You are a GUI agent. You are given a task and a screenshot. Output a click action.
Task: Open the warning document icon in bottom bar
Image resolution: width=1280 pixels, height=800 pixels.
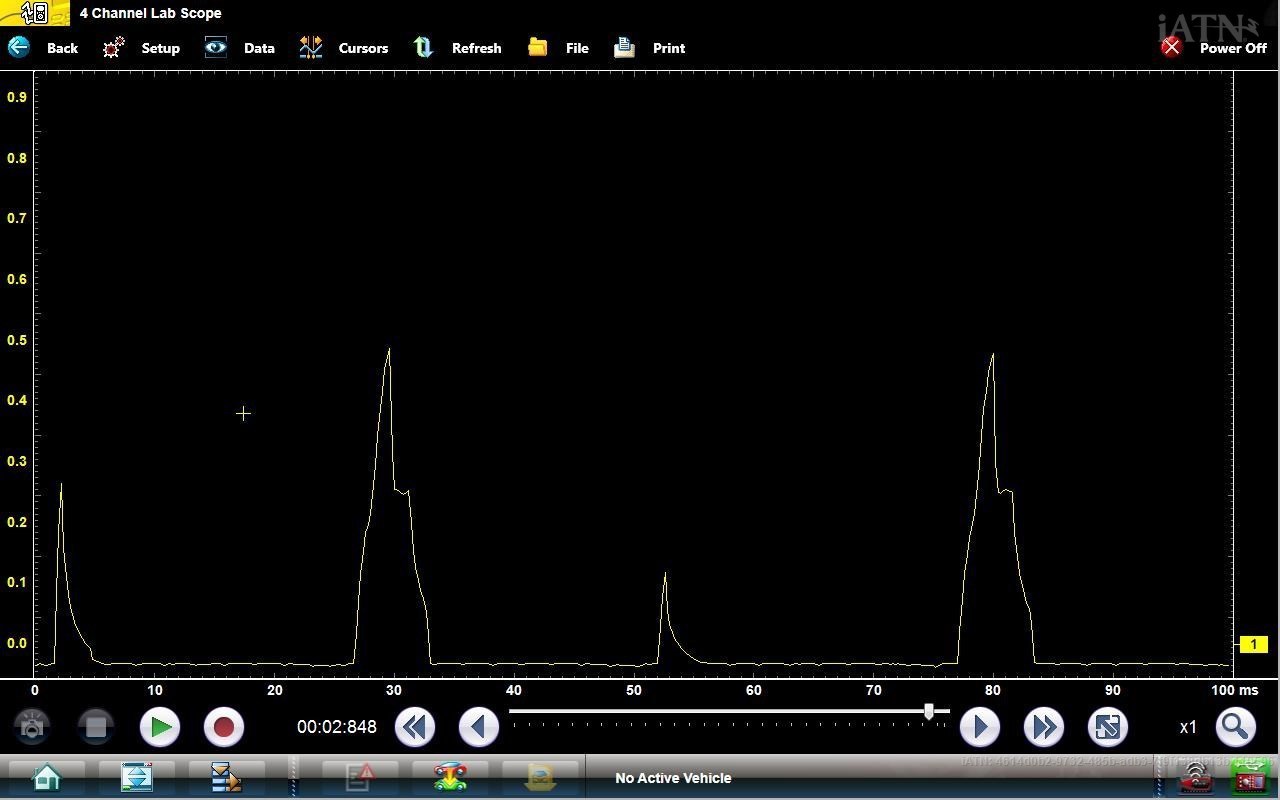coord(359,777)
